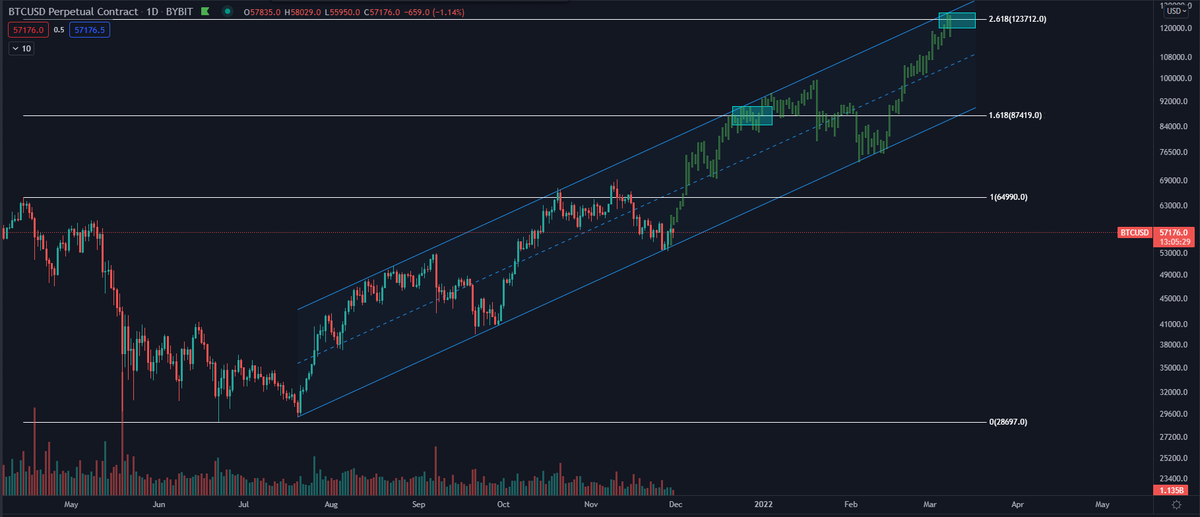1200x517 pixels.
Task: Click the teal target box near 2.618 level
Action: (x=957, y=20)
